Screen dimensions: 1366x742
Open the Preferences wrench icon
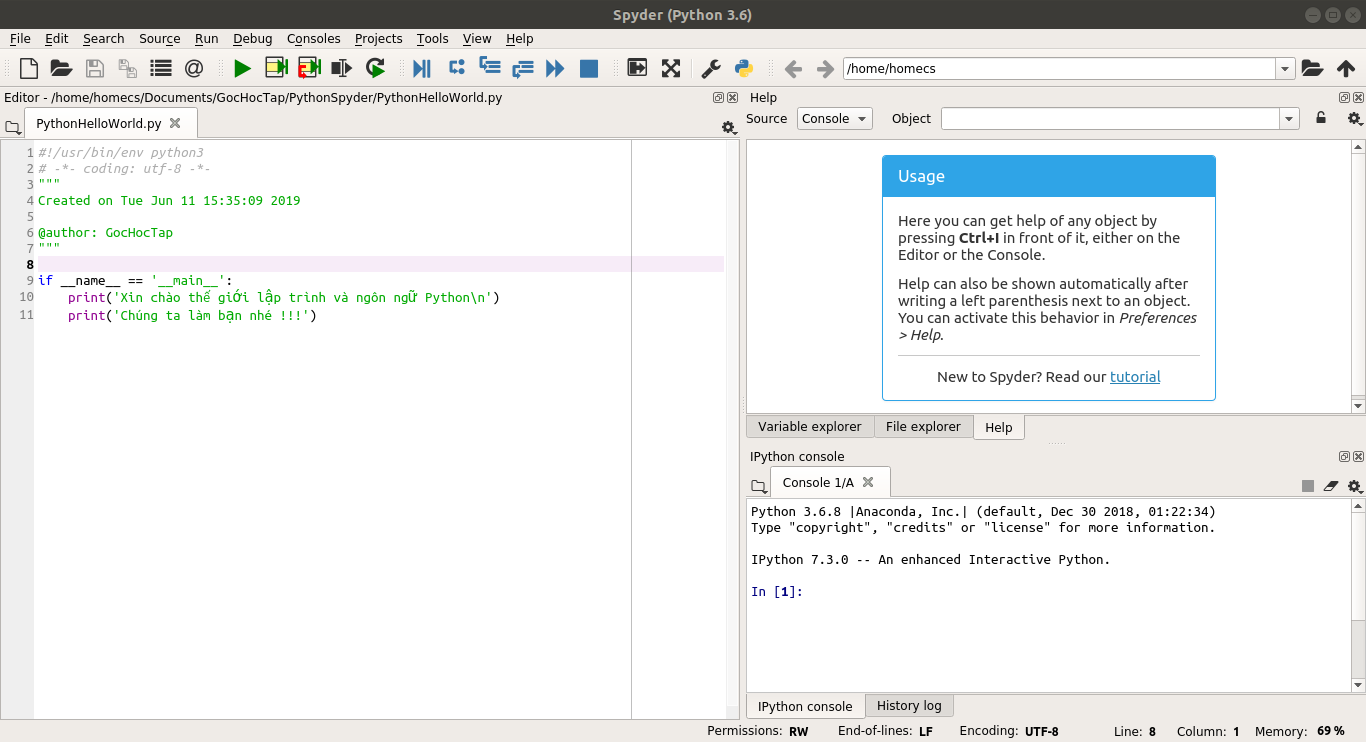click(711, 69)
